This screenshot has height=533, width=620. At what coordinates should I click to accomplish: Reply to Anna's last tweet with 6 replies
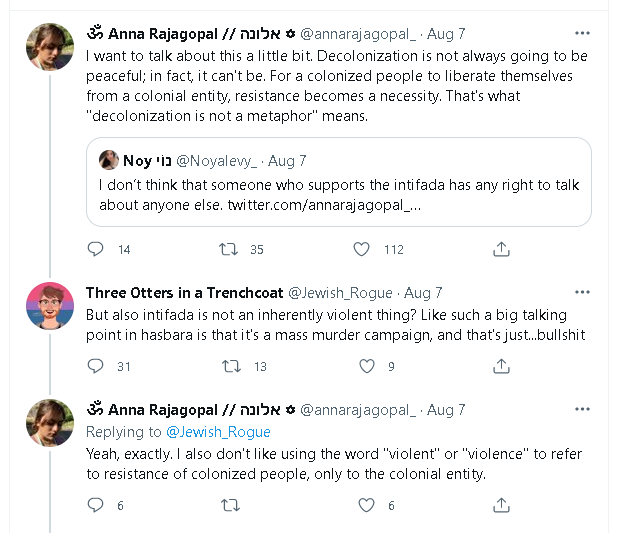click(96, 505)
